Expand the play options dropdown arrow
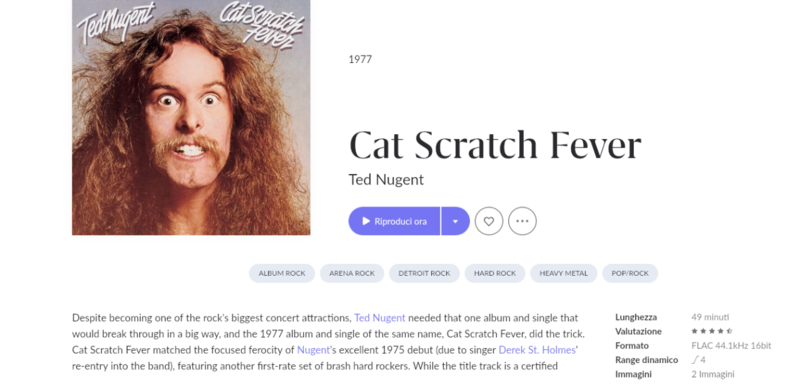 456,221
